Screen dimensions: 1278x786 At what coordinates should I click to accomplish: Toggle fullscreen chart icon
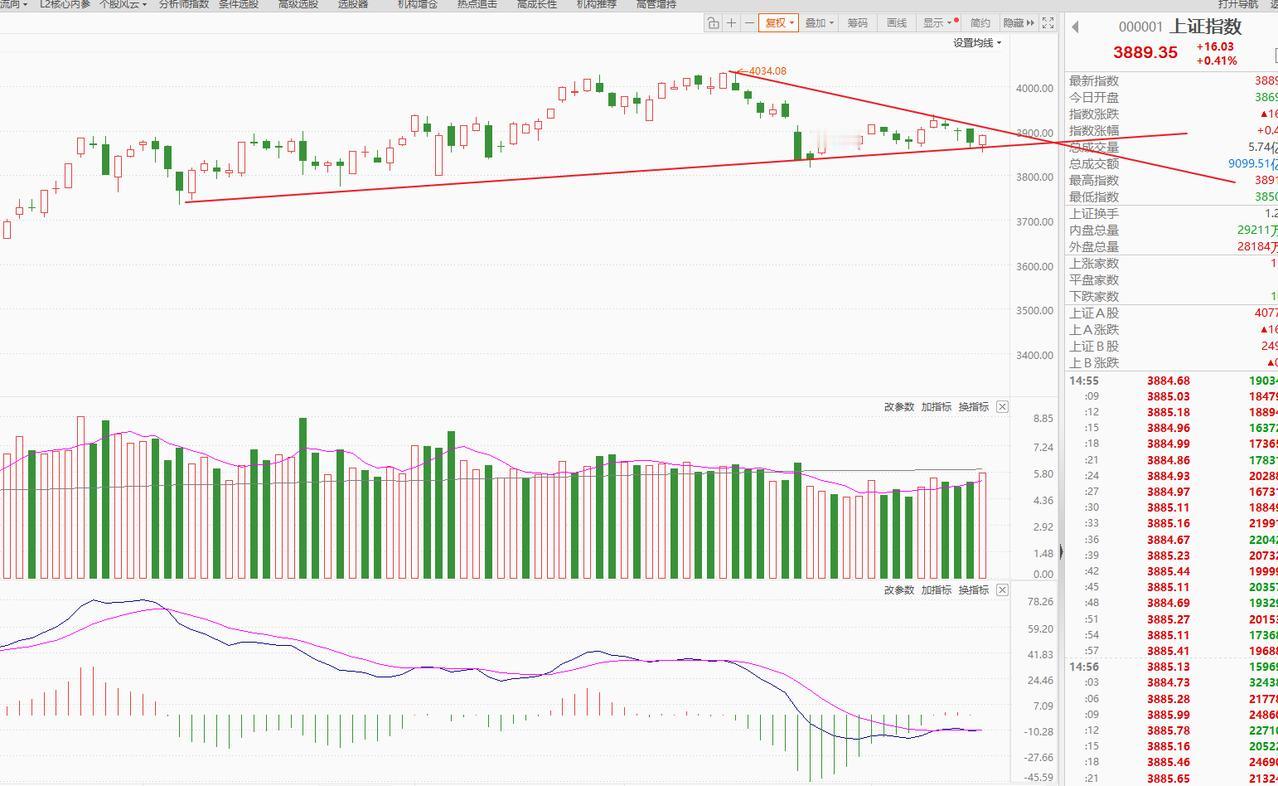tap(1048, 23)
